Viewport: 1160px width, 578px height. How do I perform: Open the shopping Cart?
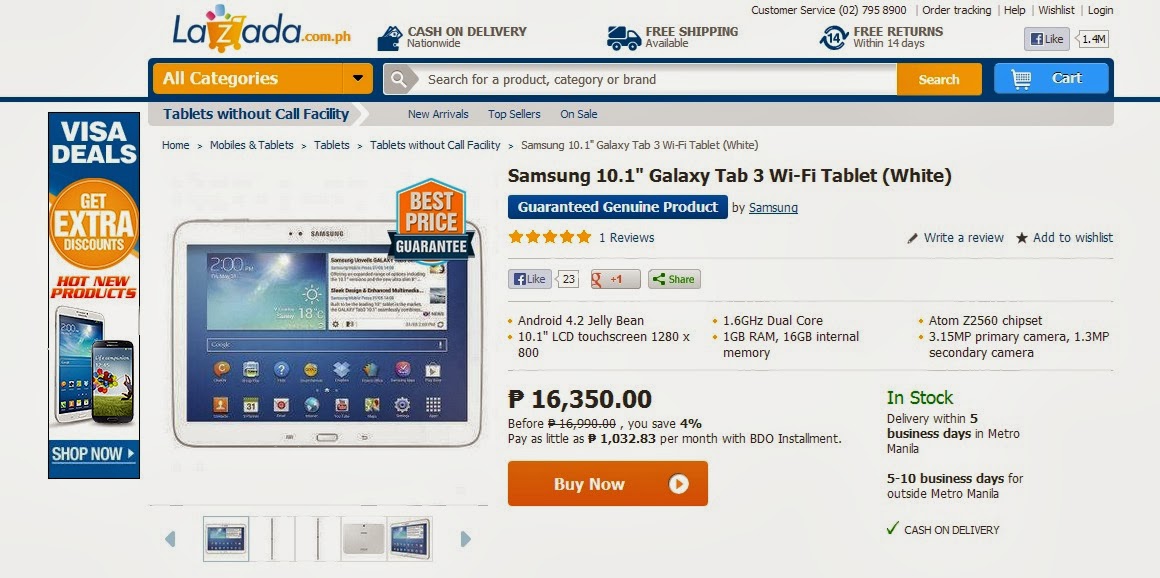tap(1051, 78)
